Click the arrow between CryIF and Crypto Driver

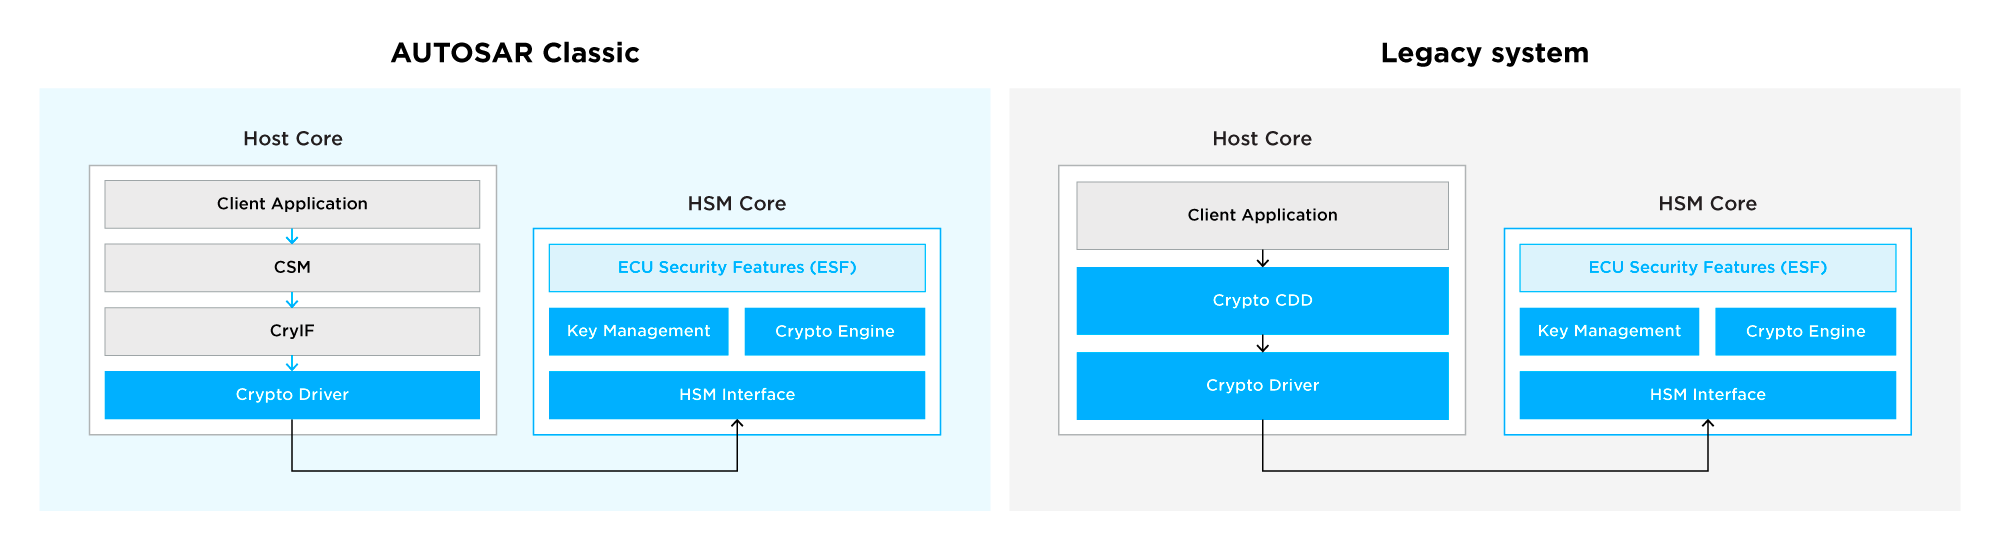(x=292, y=364)
